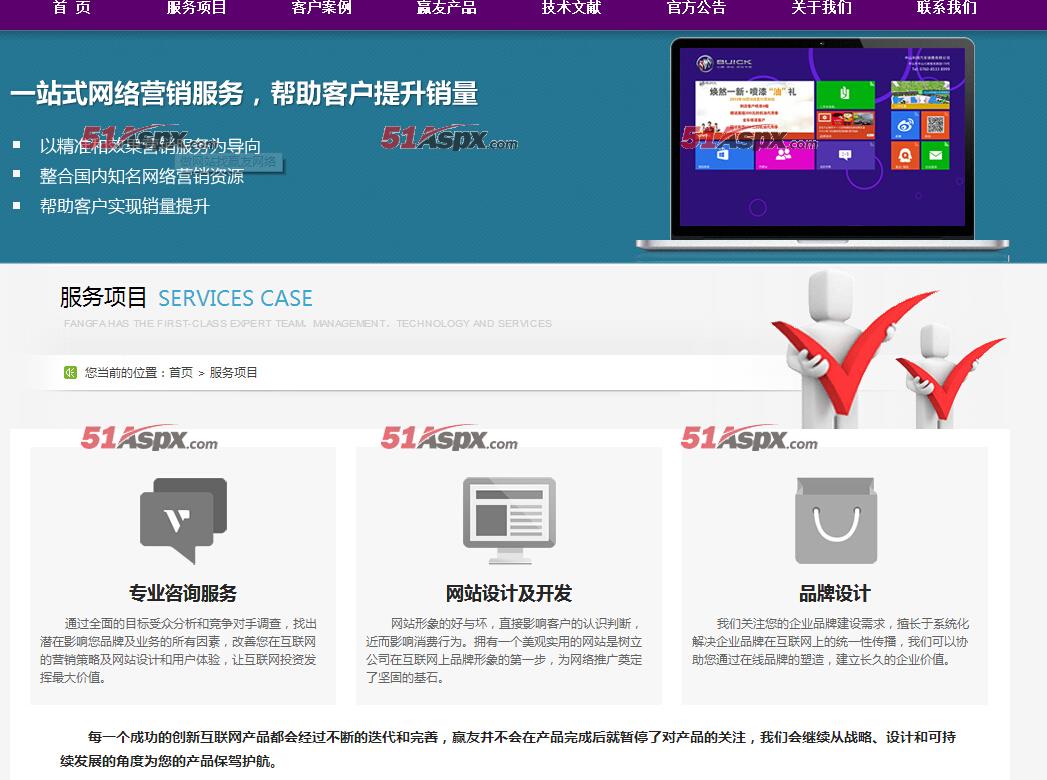Click the bullet text 以精准和效果营销服务为导向
This screenshot has width=1047, height=780.
(x=150, y=146)
